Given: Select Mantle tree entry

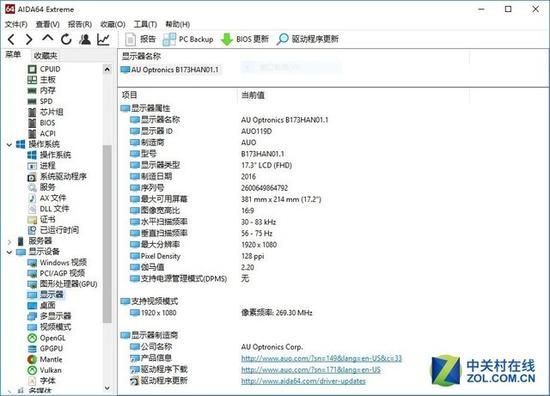Looking at the screenshot, I should [x=45, y=360].
